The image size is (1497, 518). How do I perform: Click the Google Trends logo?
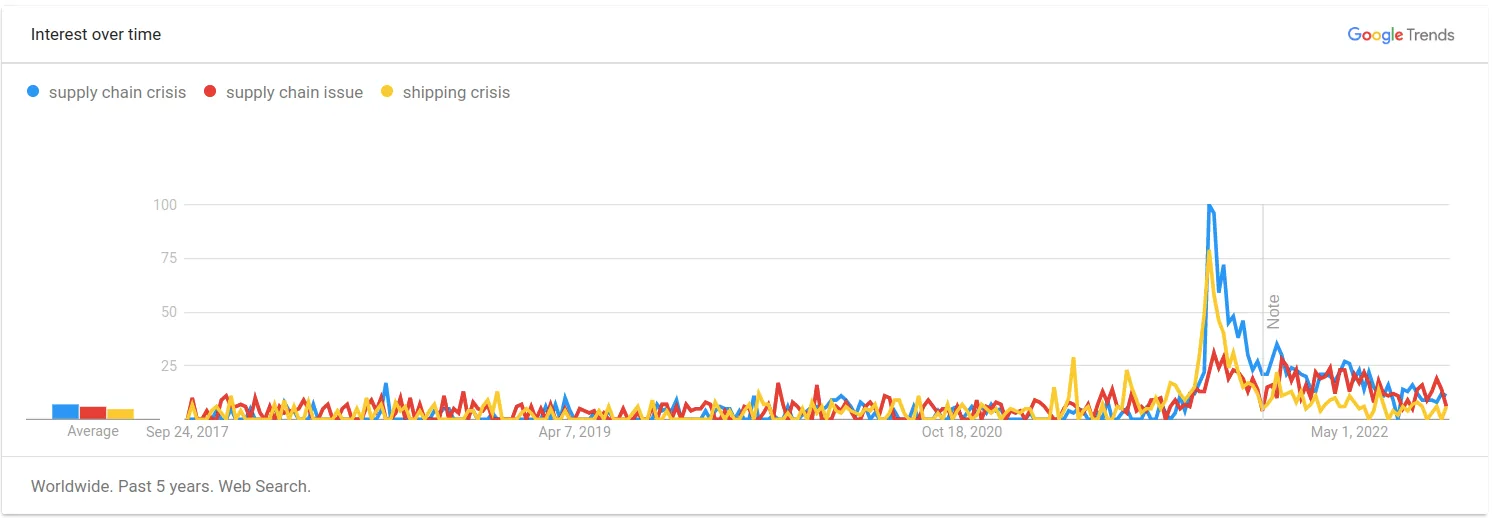coord(1400,35)
